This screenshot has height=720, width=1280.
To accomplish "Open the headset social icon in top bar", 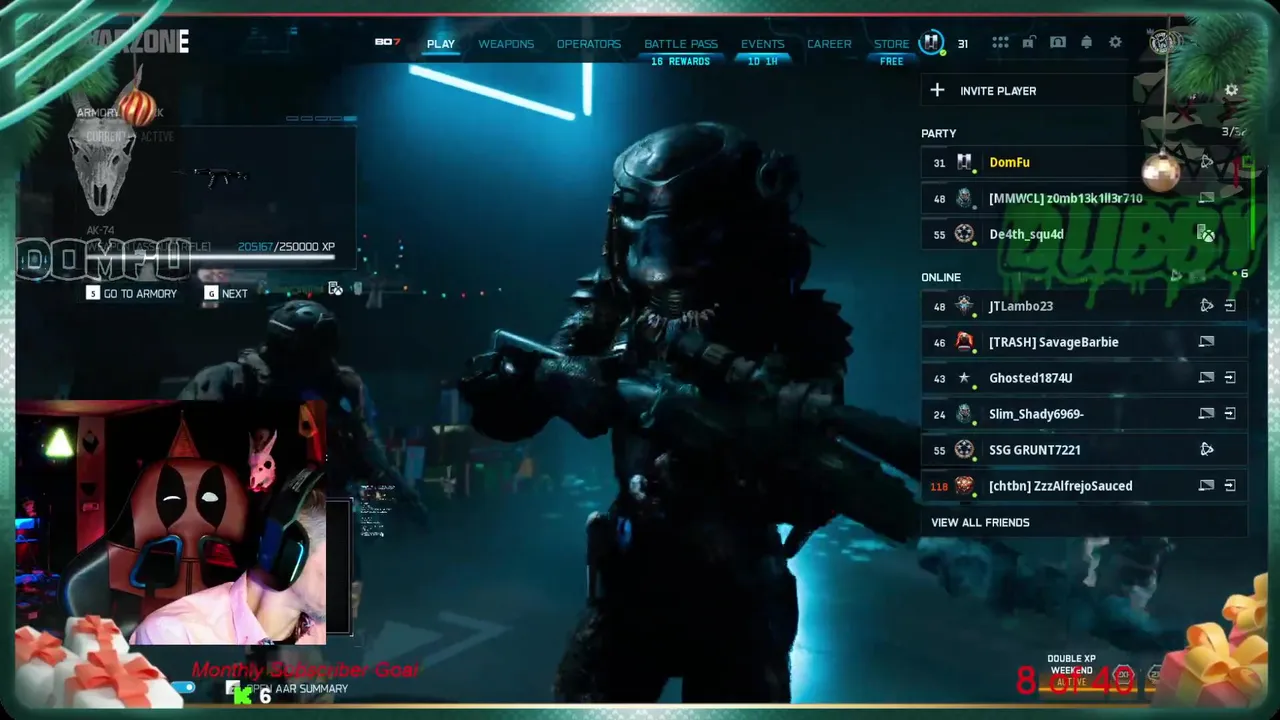I will click(1058, 43).
